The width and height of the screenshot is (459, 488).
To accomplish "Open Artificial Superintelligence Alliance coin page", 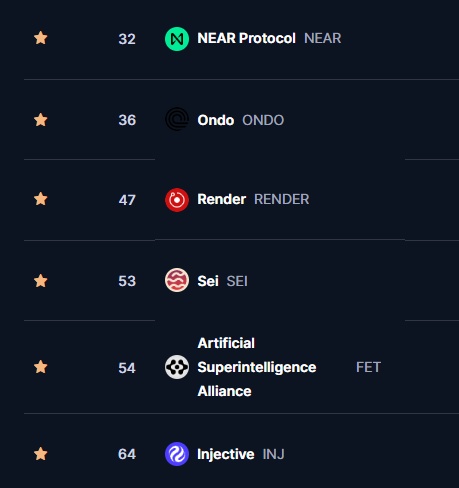I will pyautogui.click(x=257, y=367).
